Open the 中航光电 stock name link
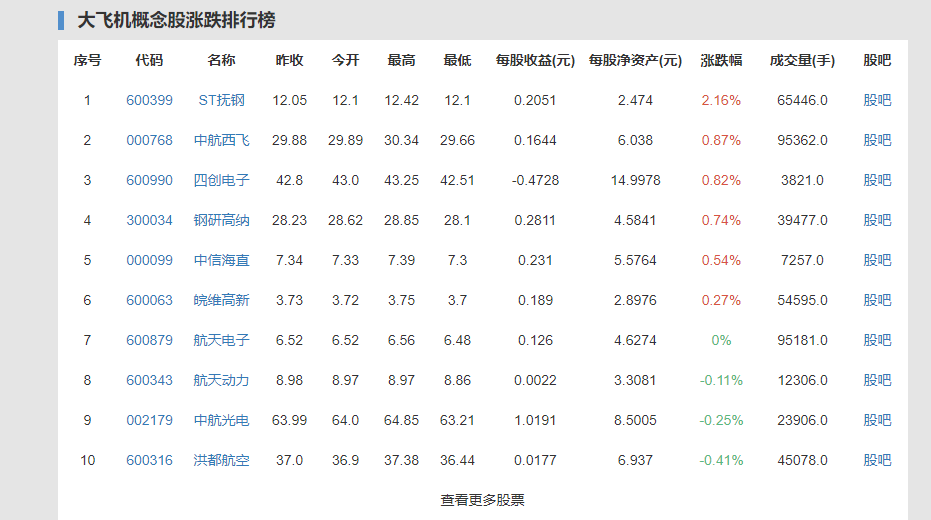 (221, 420)
